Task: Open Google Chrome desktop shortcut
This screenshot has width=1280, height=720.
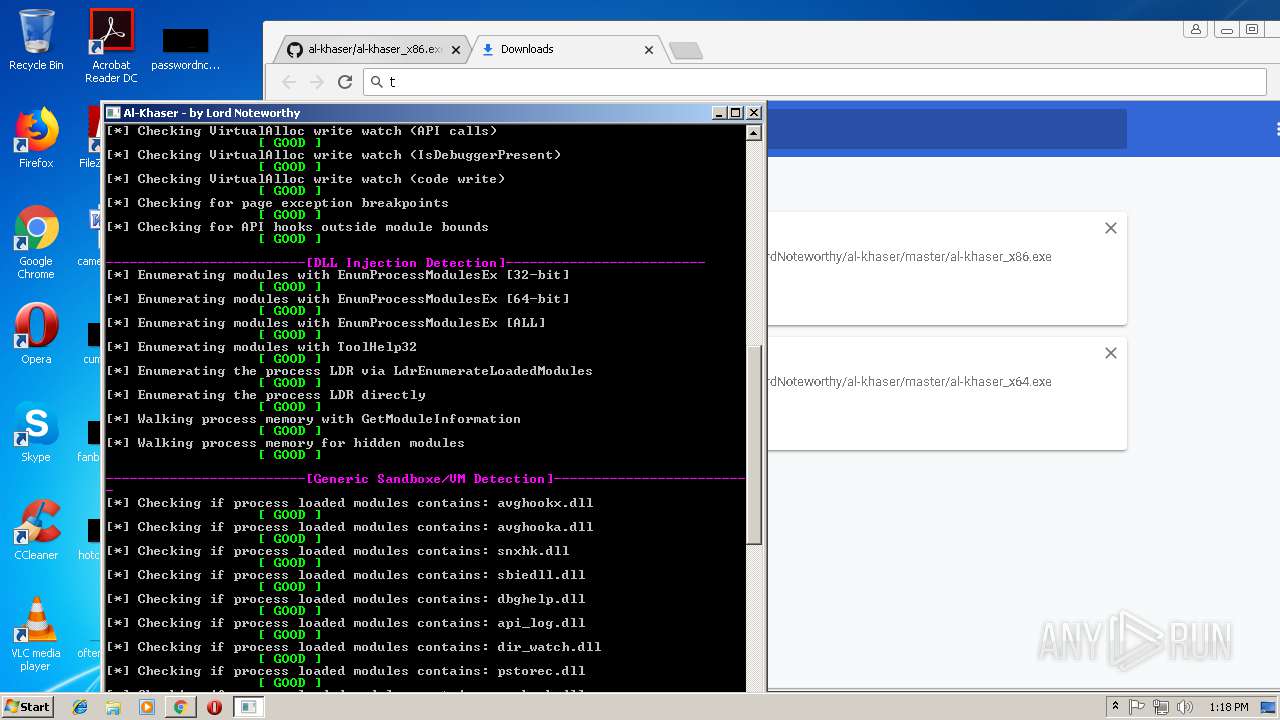Action: point(36,243)
